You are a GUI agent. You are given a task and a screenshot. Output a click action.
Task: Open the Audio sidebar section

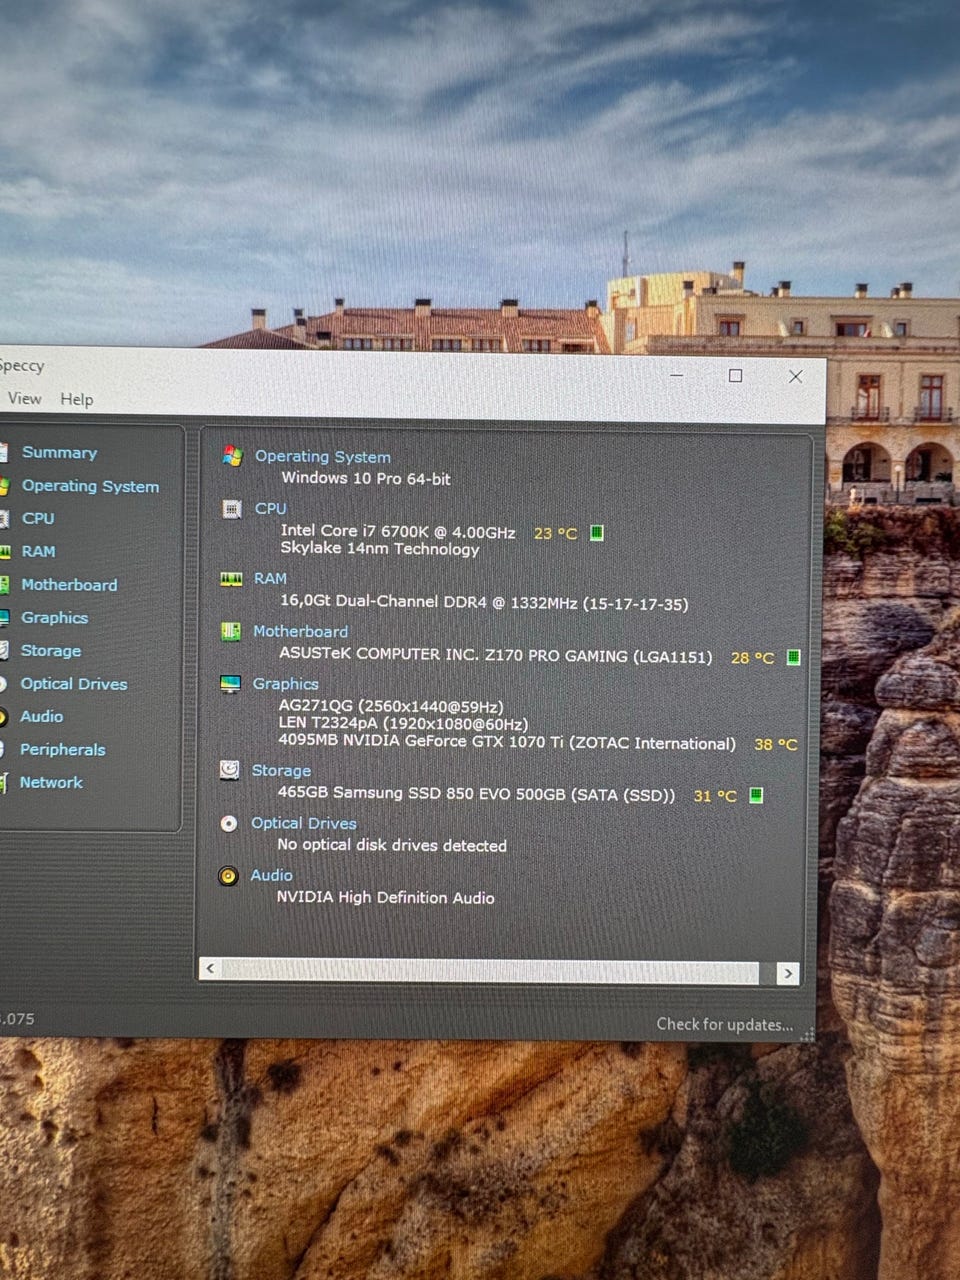[41, 716]
